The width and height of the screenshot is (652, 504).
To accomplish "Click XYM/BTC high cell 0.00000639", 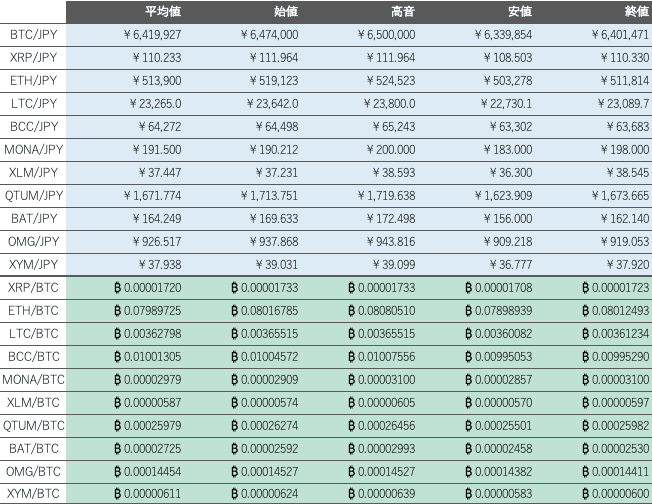I will 382,494.
